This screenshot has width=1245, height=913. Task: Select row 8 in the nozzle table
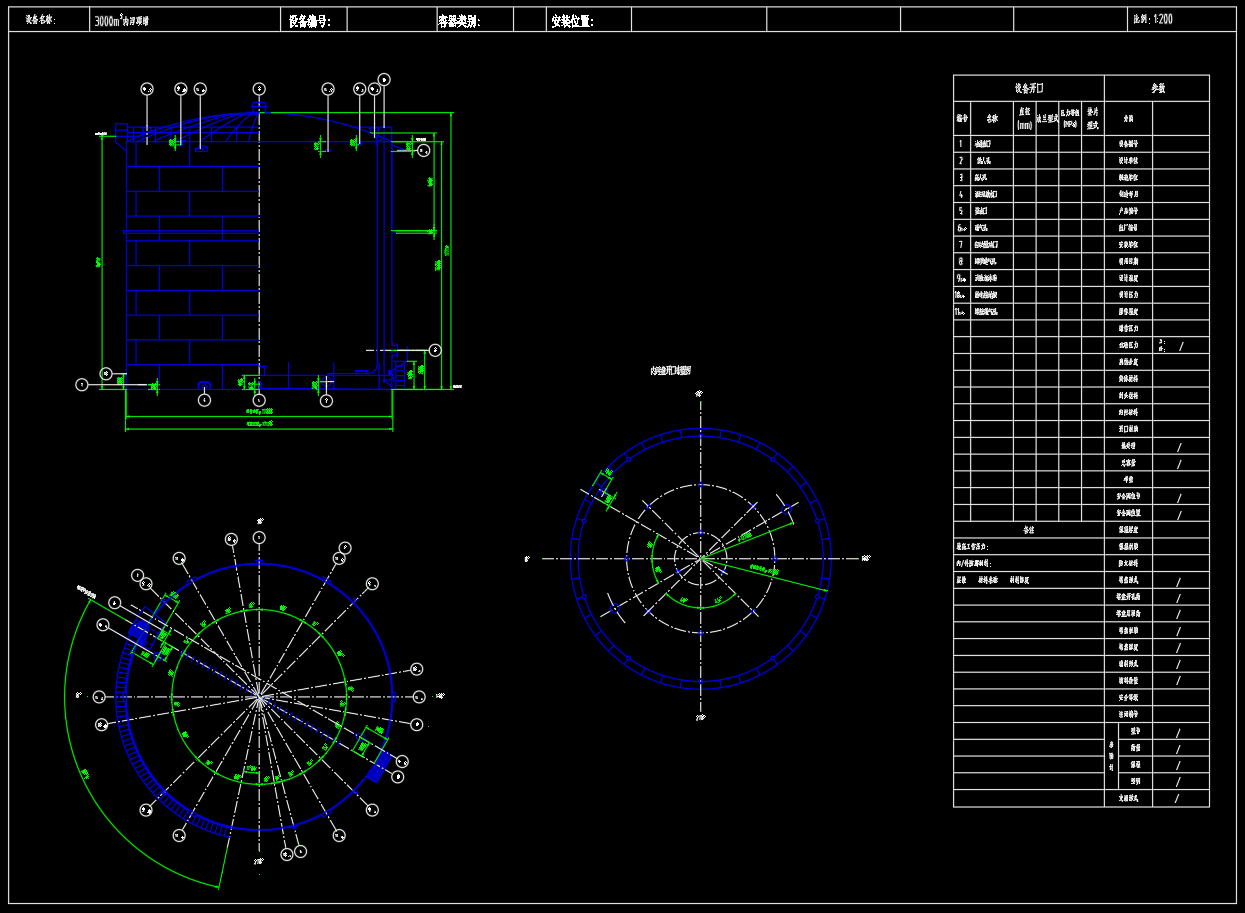(x=1028, y=261)
